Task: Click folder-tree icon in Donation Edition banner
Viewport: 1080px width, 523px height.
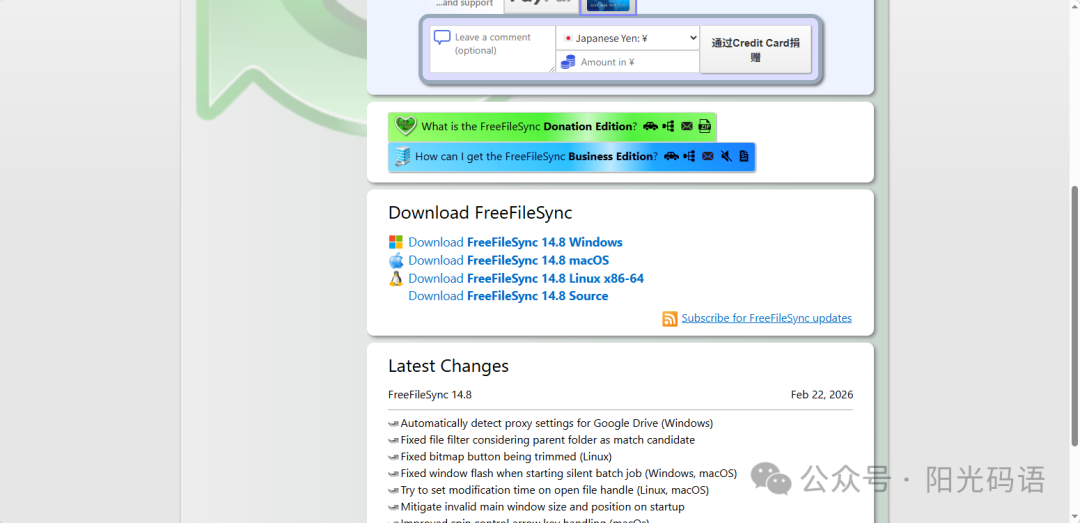Action: pos(669,126)
